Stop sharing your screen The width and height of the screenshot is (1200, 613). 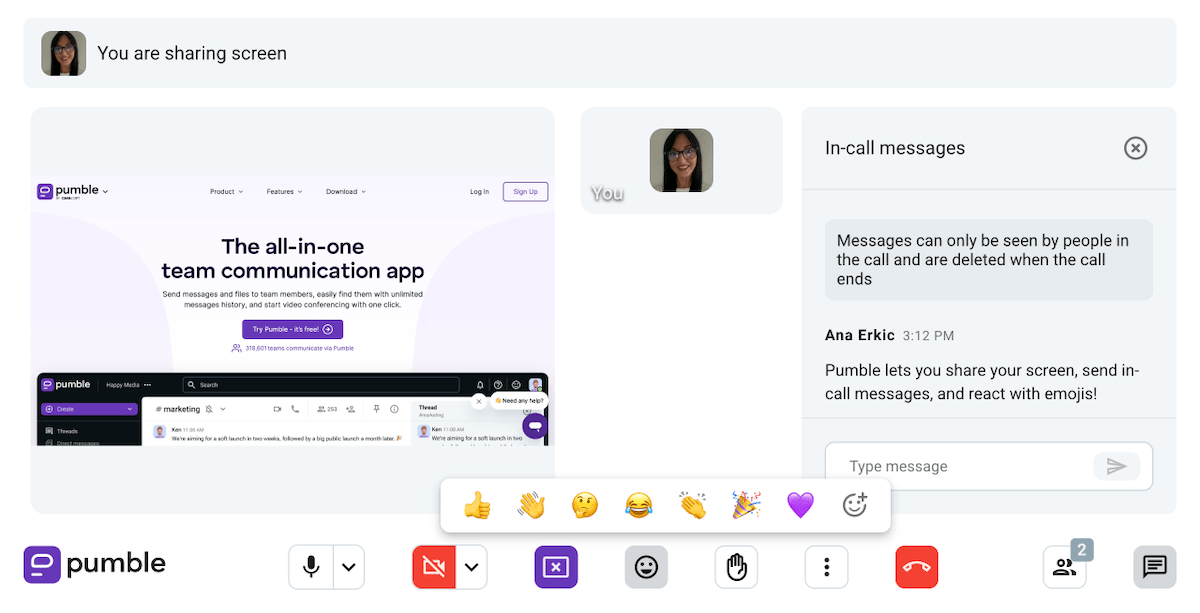[556, 567]
